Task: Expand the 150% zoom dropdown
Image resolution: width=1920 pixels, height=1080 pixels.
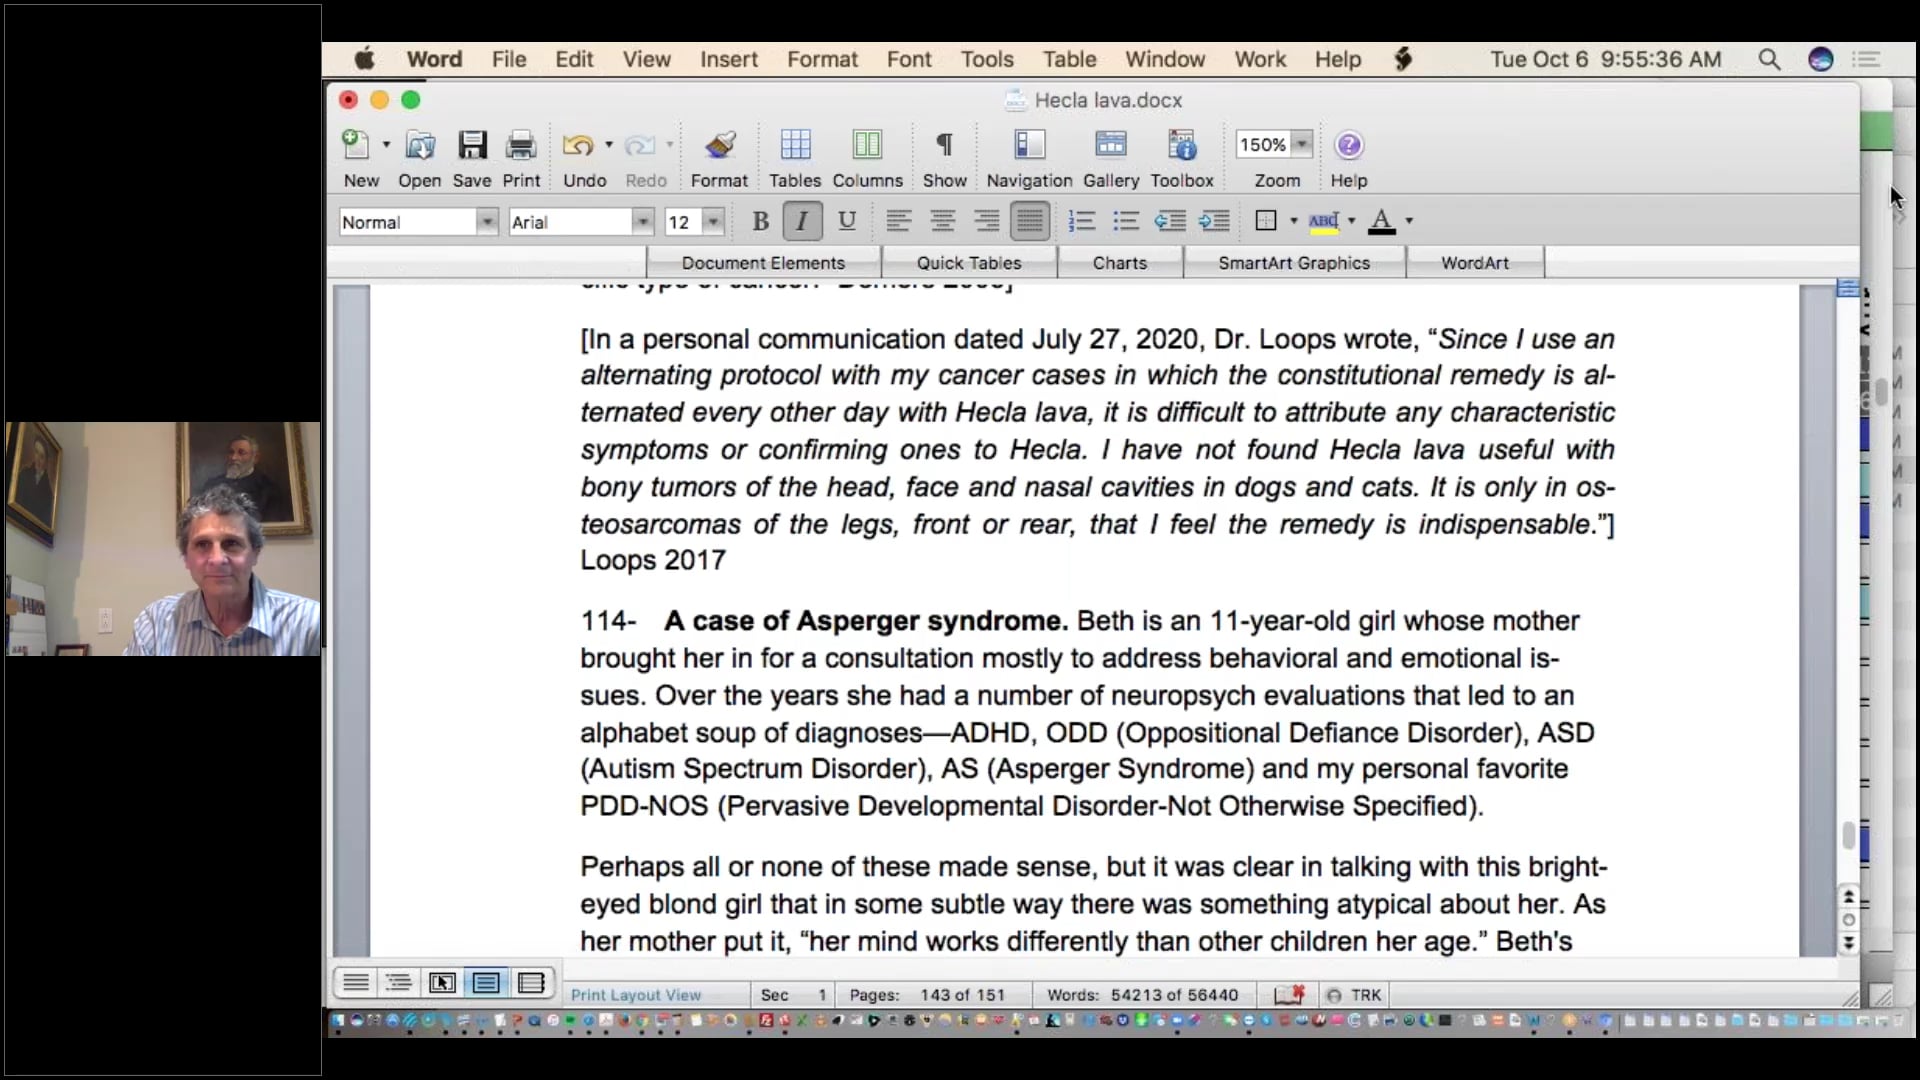Action: [x=1301, y=145]
